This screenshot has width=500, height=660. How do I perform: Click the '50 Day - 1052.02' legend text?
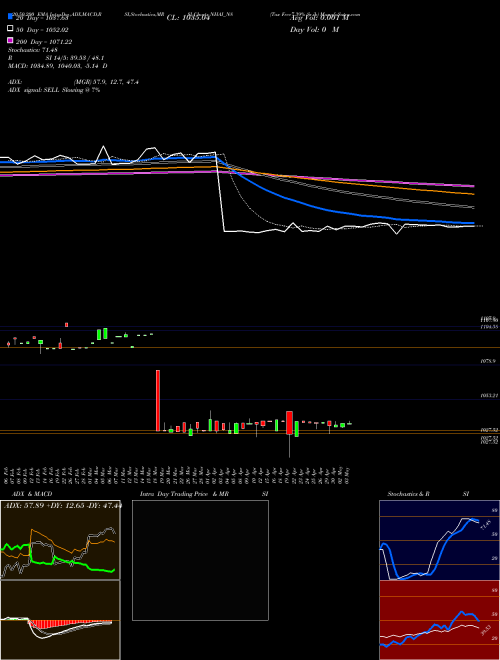pyautogui.click(x=42, y=29)
